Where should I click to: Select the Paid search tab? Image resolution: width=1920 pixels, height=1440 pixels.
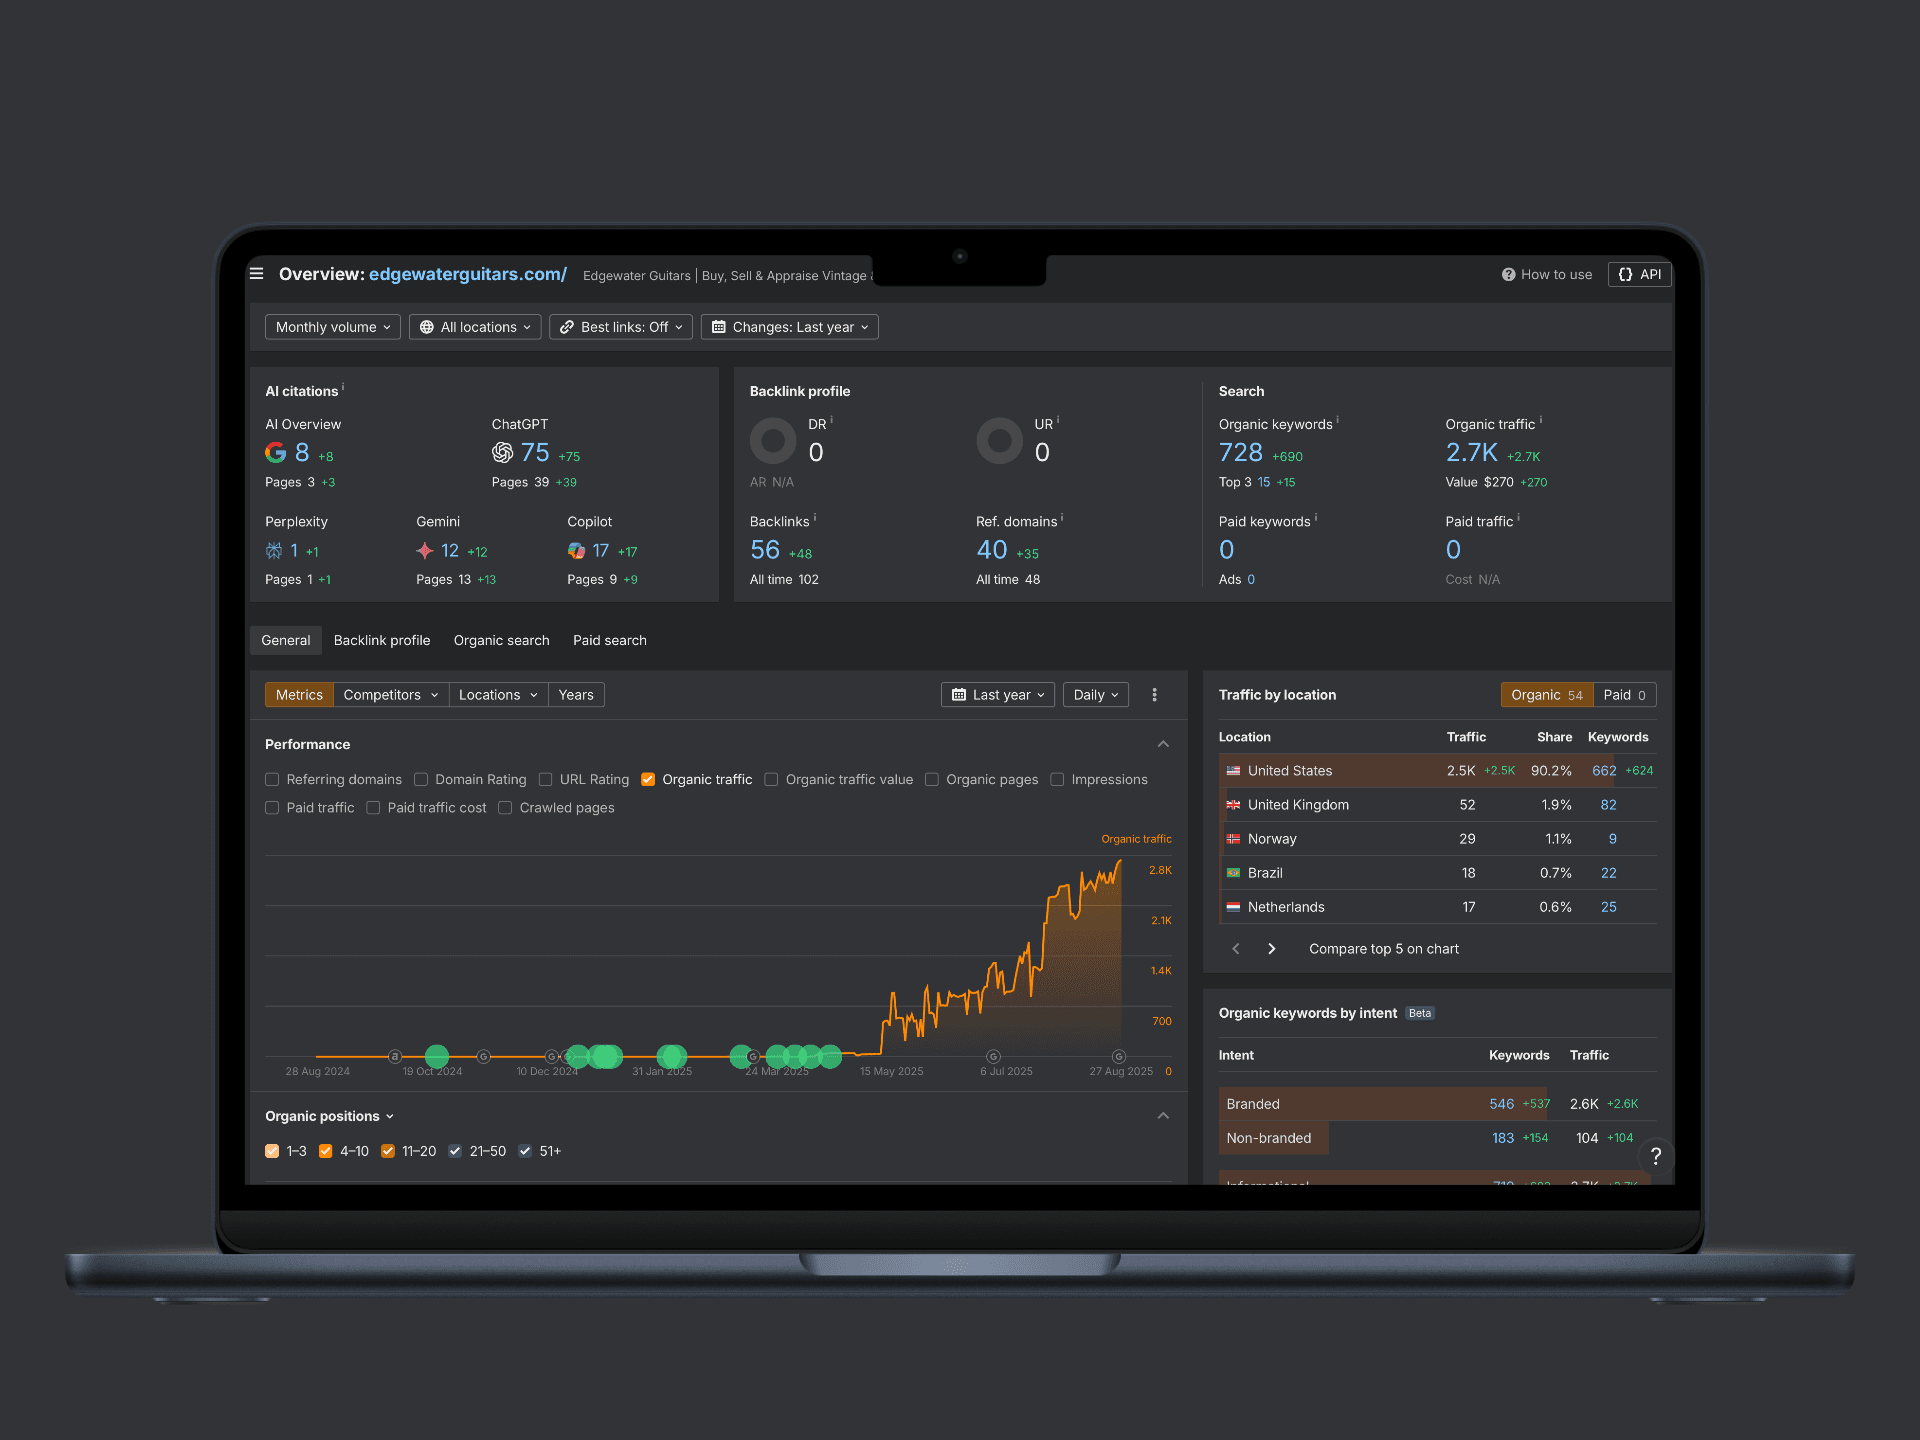pyautogui.click(x=609, y=641)
